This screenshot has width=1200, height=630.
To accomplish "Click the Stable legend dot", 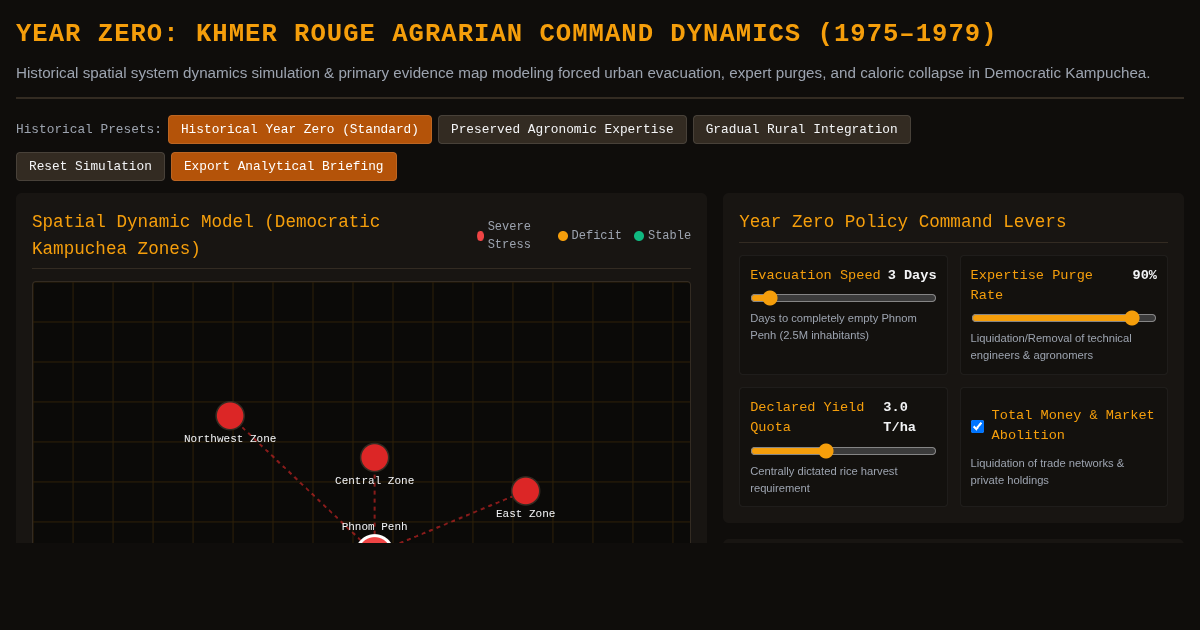I will point(639,236).
